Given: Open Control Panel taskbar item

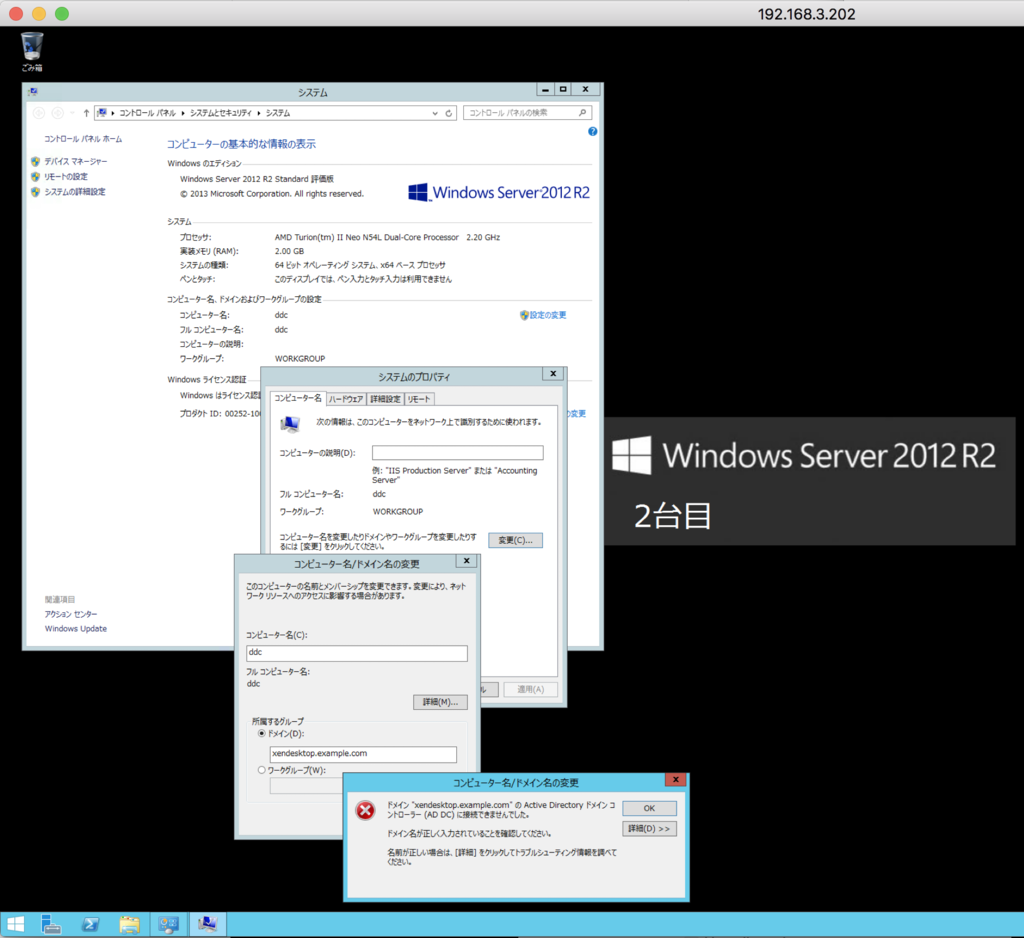Looking at the screenshot, I should point(168,924).
